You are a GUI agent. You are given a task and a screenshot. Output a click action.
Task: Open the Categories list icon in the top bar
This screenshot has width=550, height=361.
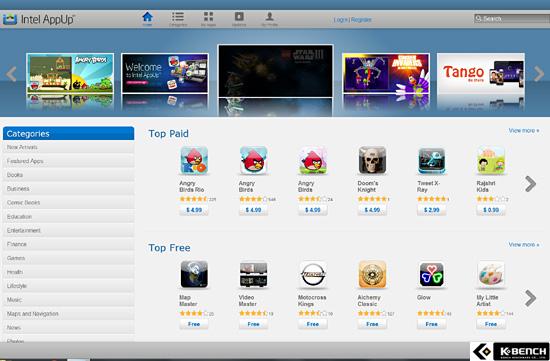point(178,17)
